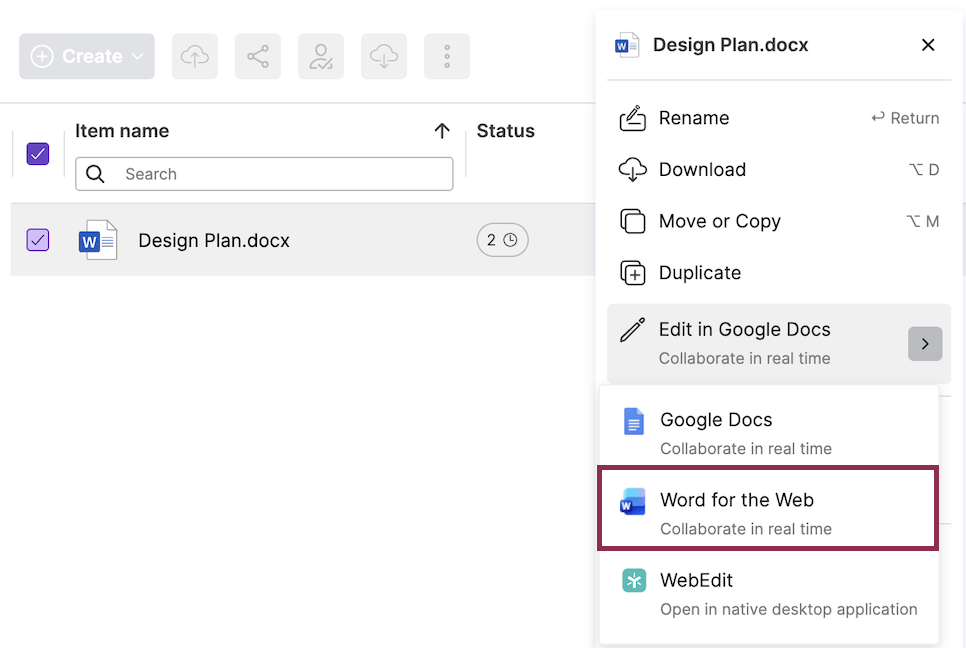Open file with Word for the Web
966x648 pixels.
coord(768,508)
